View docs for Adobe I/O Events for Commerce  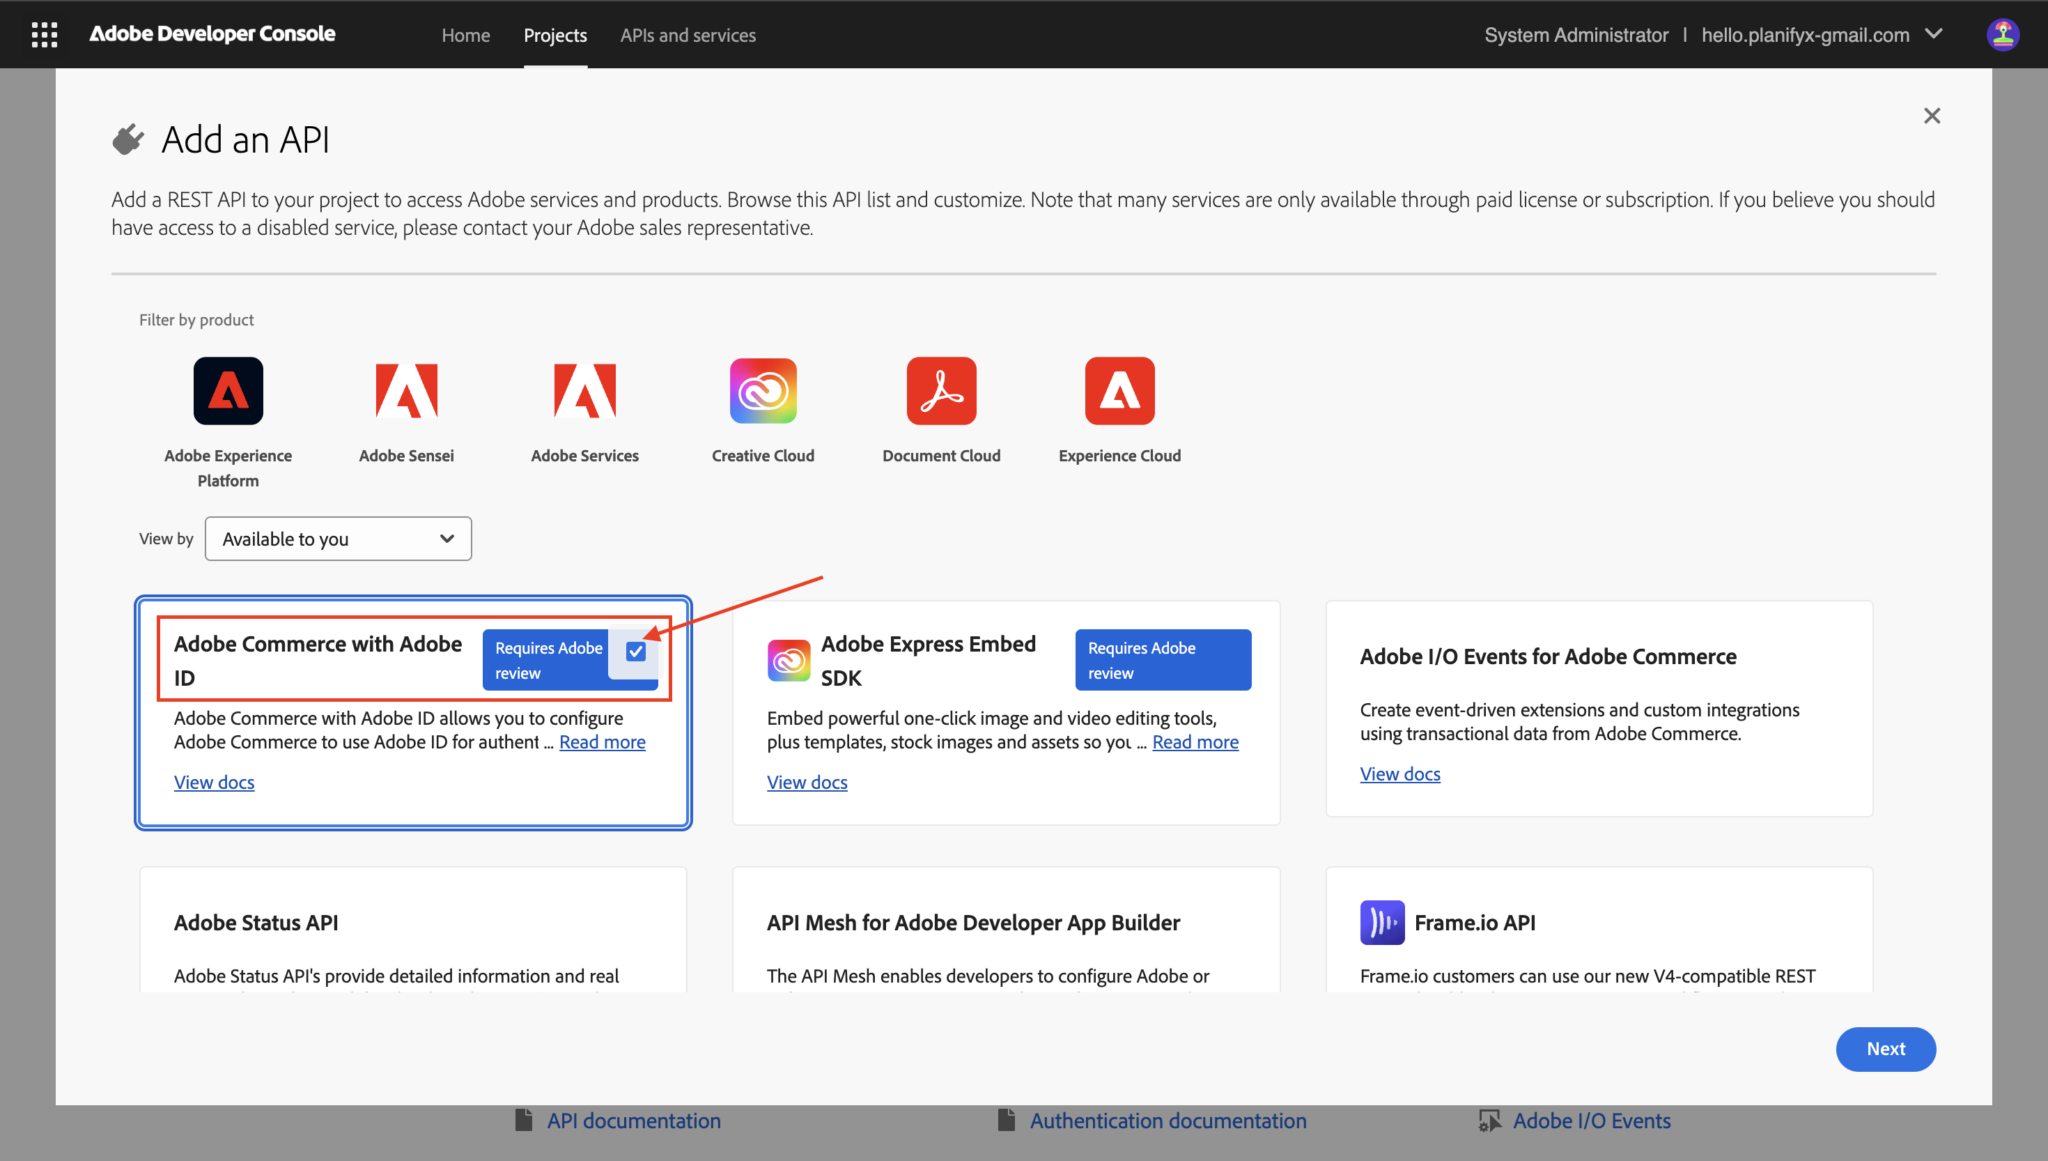[1400, 774]
